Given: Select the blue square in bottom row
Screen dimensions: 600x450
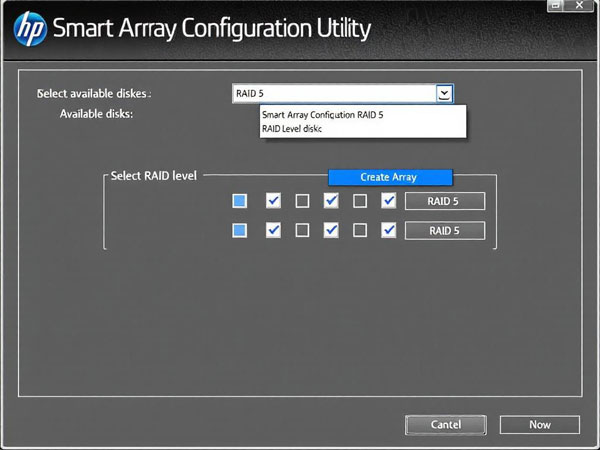Looking at the screenshot, I should (x=240, y=230).
